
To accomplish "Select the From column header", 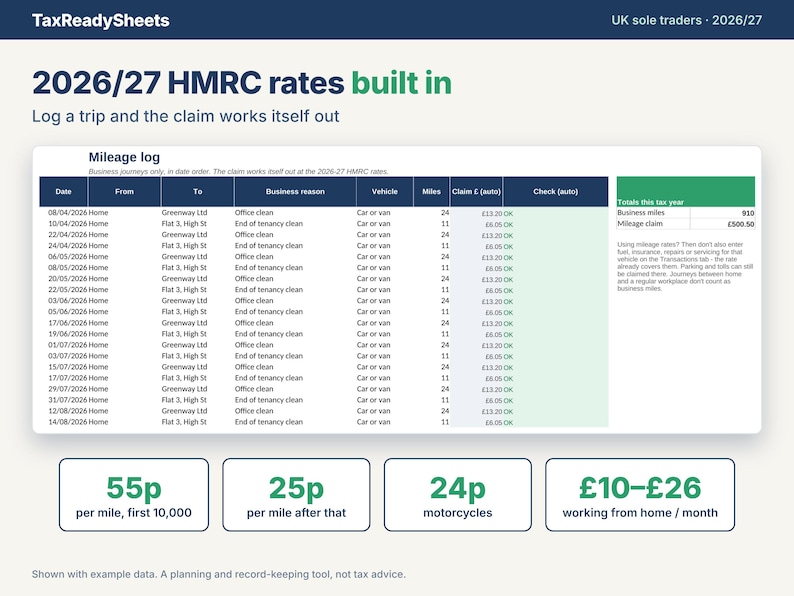I will click(x=124, y=191).
